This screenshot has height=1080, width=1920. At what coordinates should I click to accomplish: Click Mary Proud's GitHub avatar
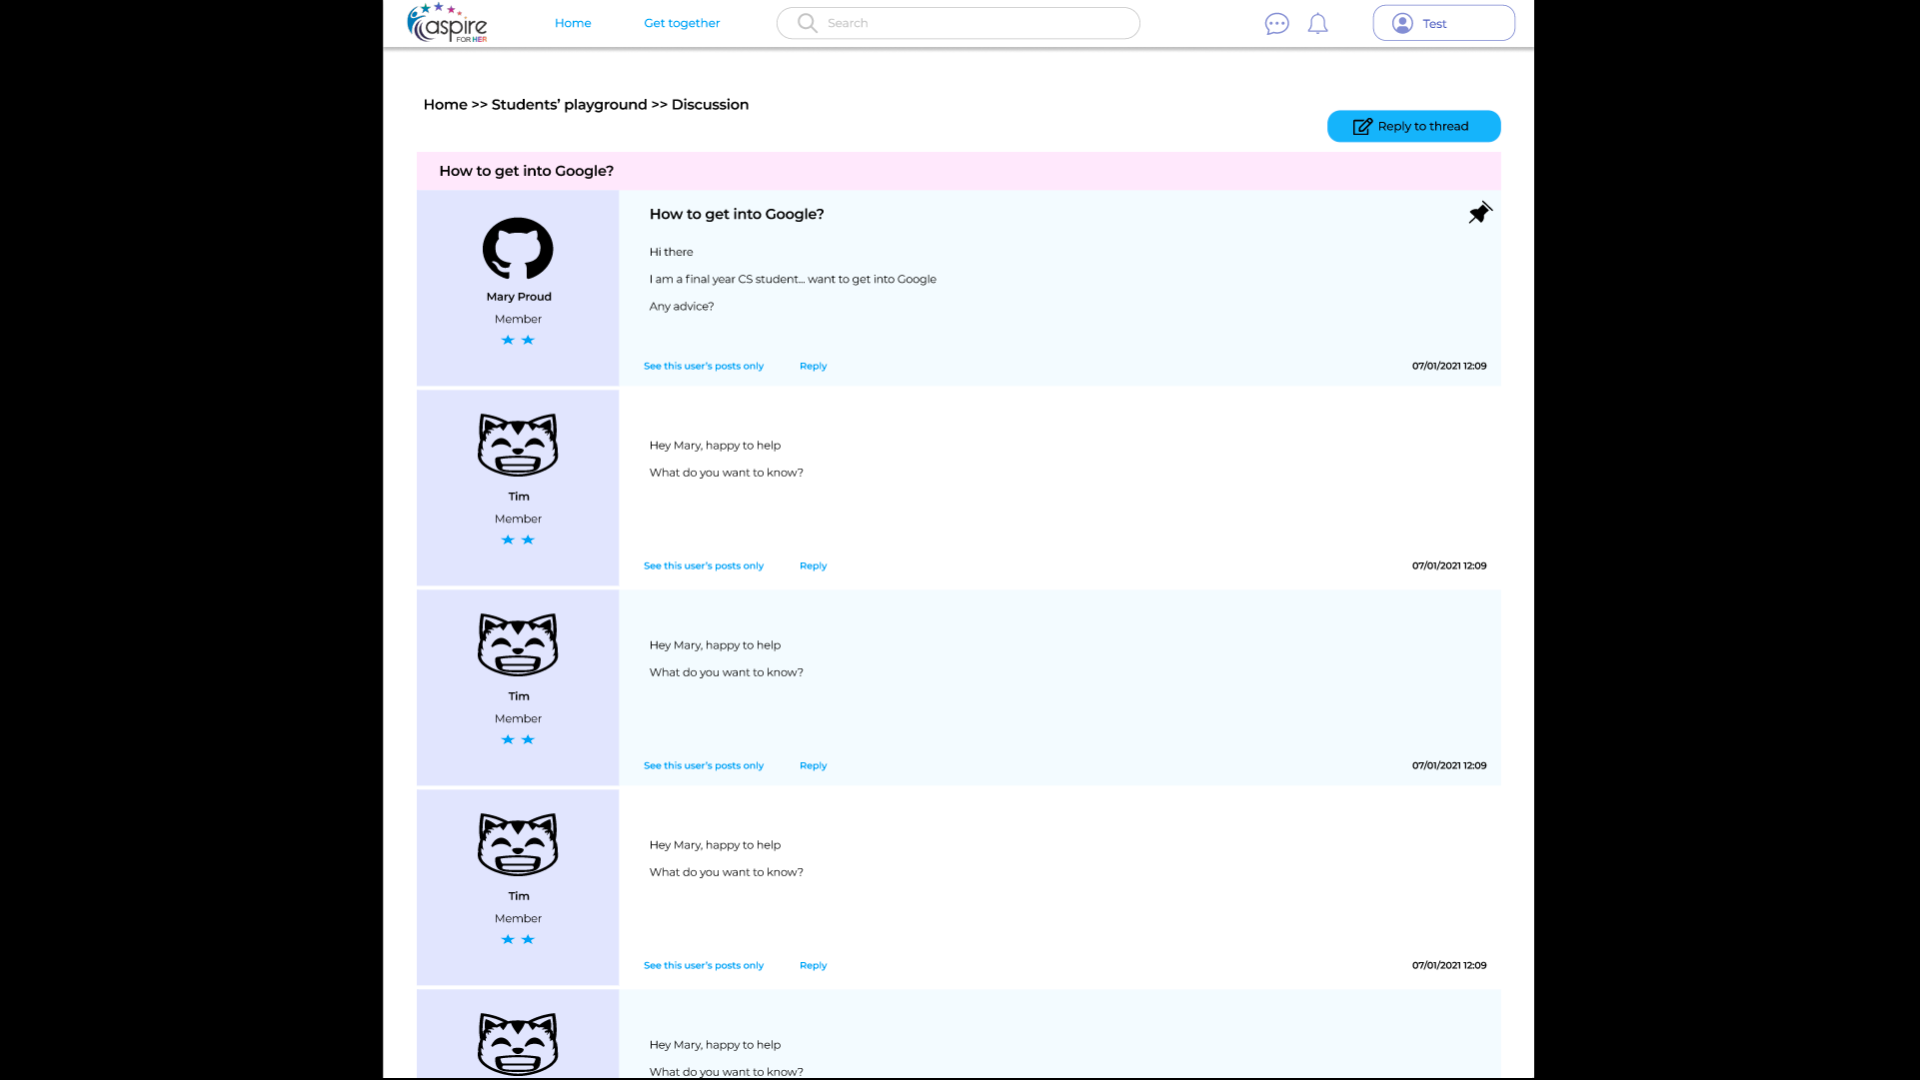pyautogui.click(x=518, y=248)
